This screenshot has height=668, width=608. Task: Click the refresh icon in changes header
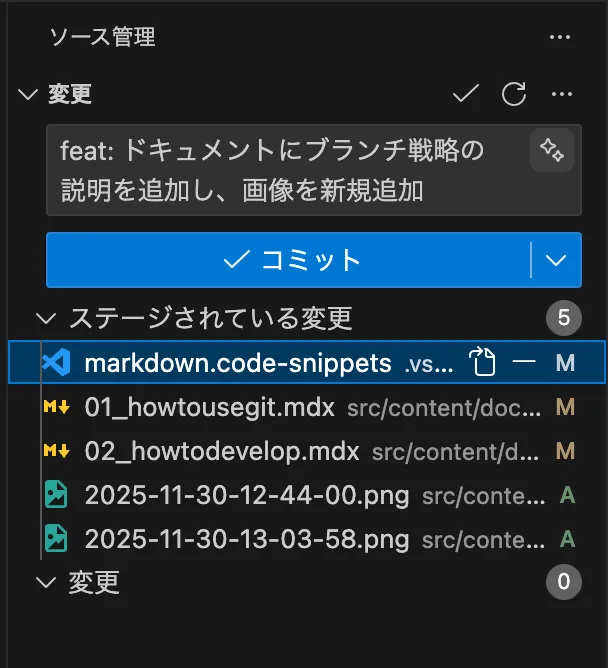tap(514, 94)
